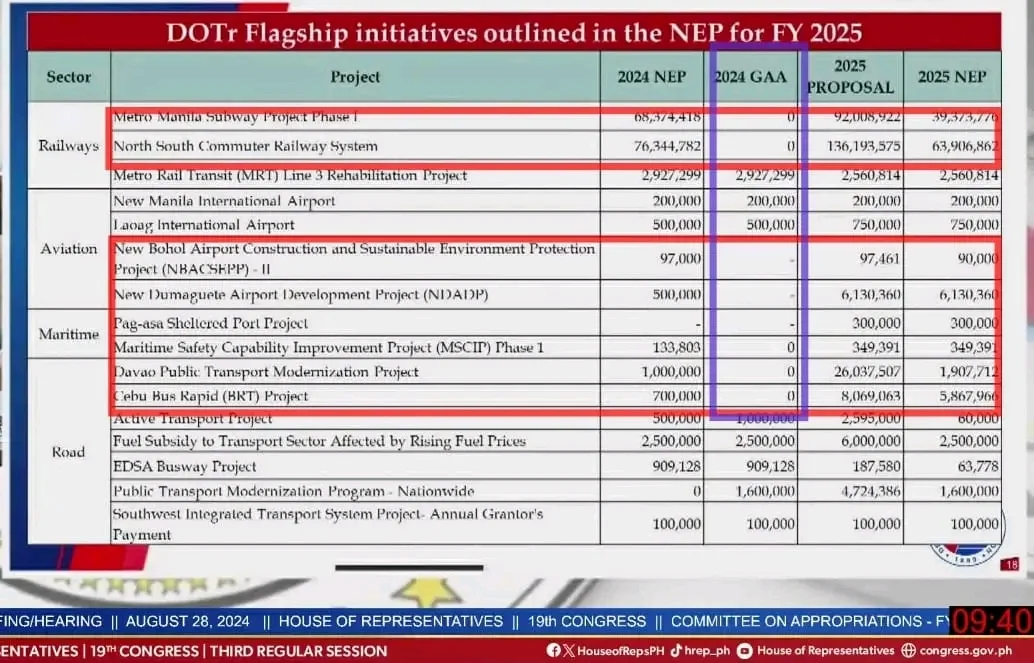Select the 2025 NEP column header
This screenshot has width=1034, height=663.
[x=952, y=77]
